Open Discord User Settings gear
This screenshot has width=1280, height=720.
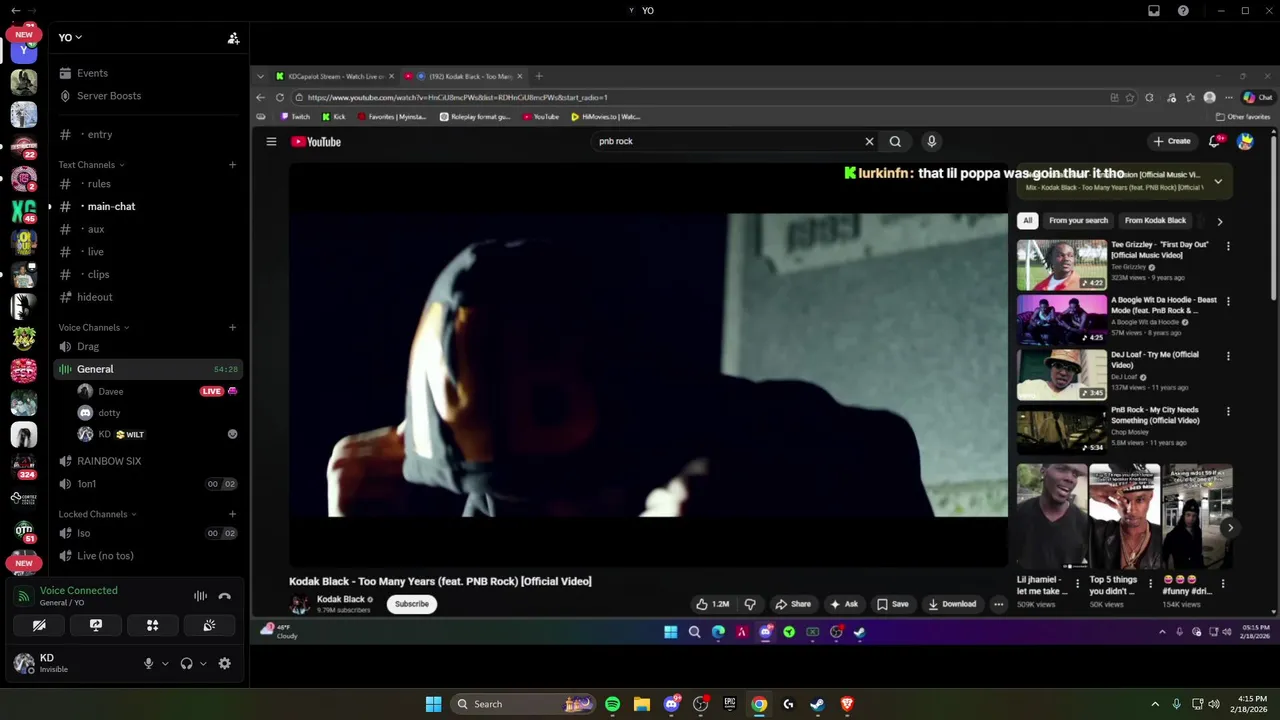[224, 663]
